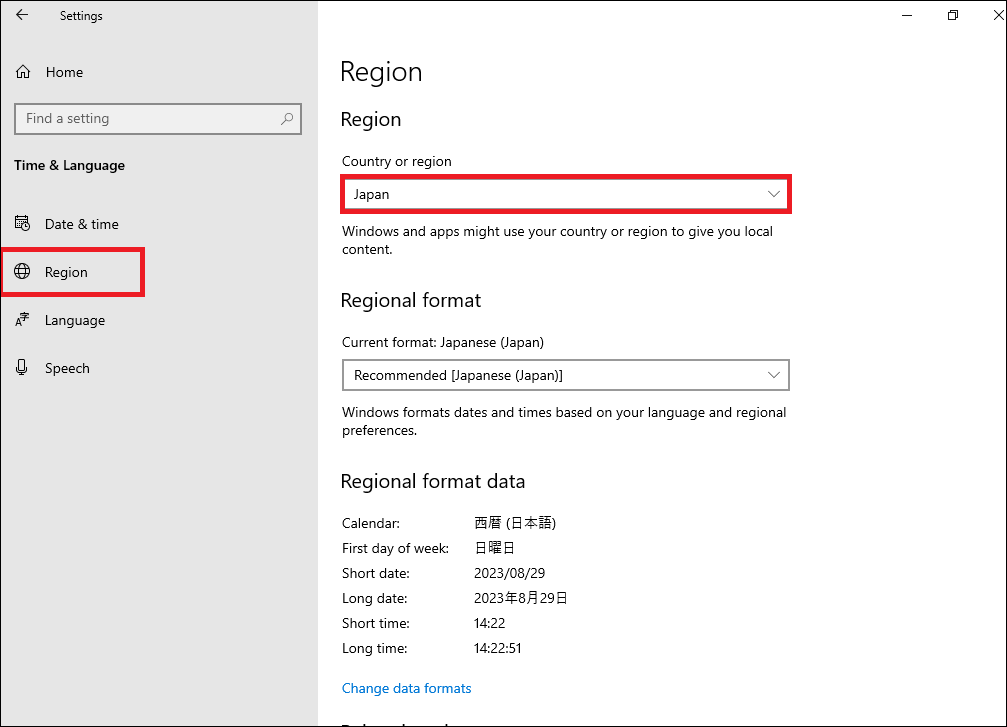Click the Language character icon
The image size is (1007, 727).
[x=23, y=320]
